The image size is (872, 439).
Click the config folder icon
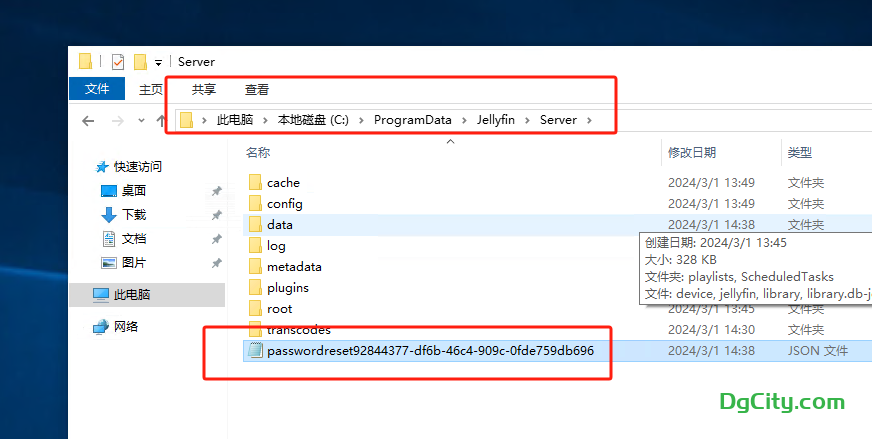[x=255, y=203]
